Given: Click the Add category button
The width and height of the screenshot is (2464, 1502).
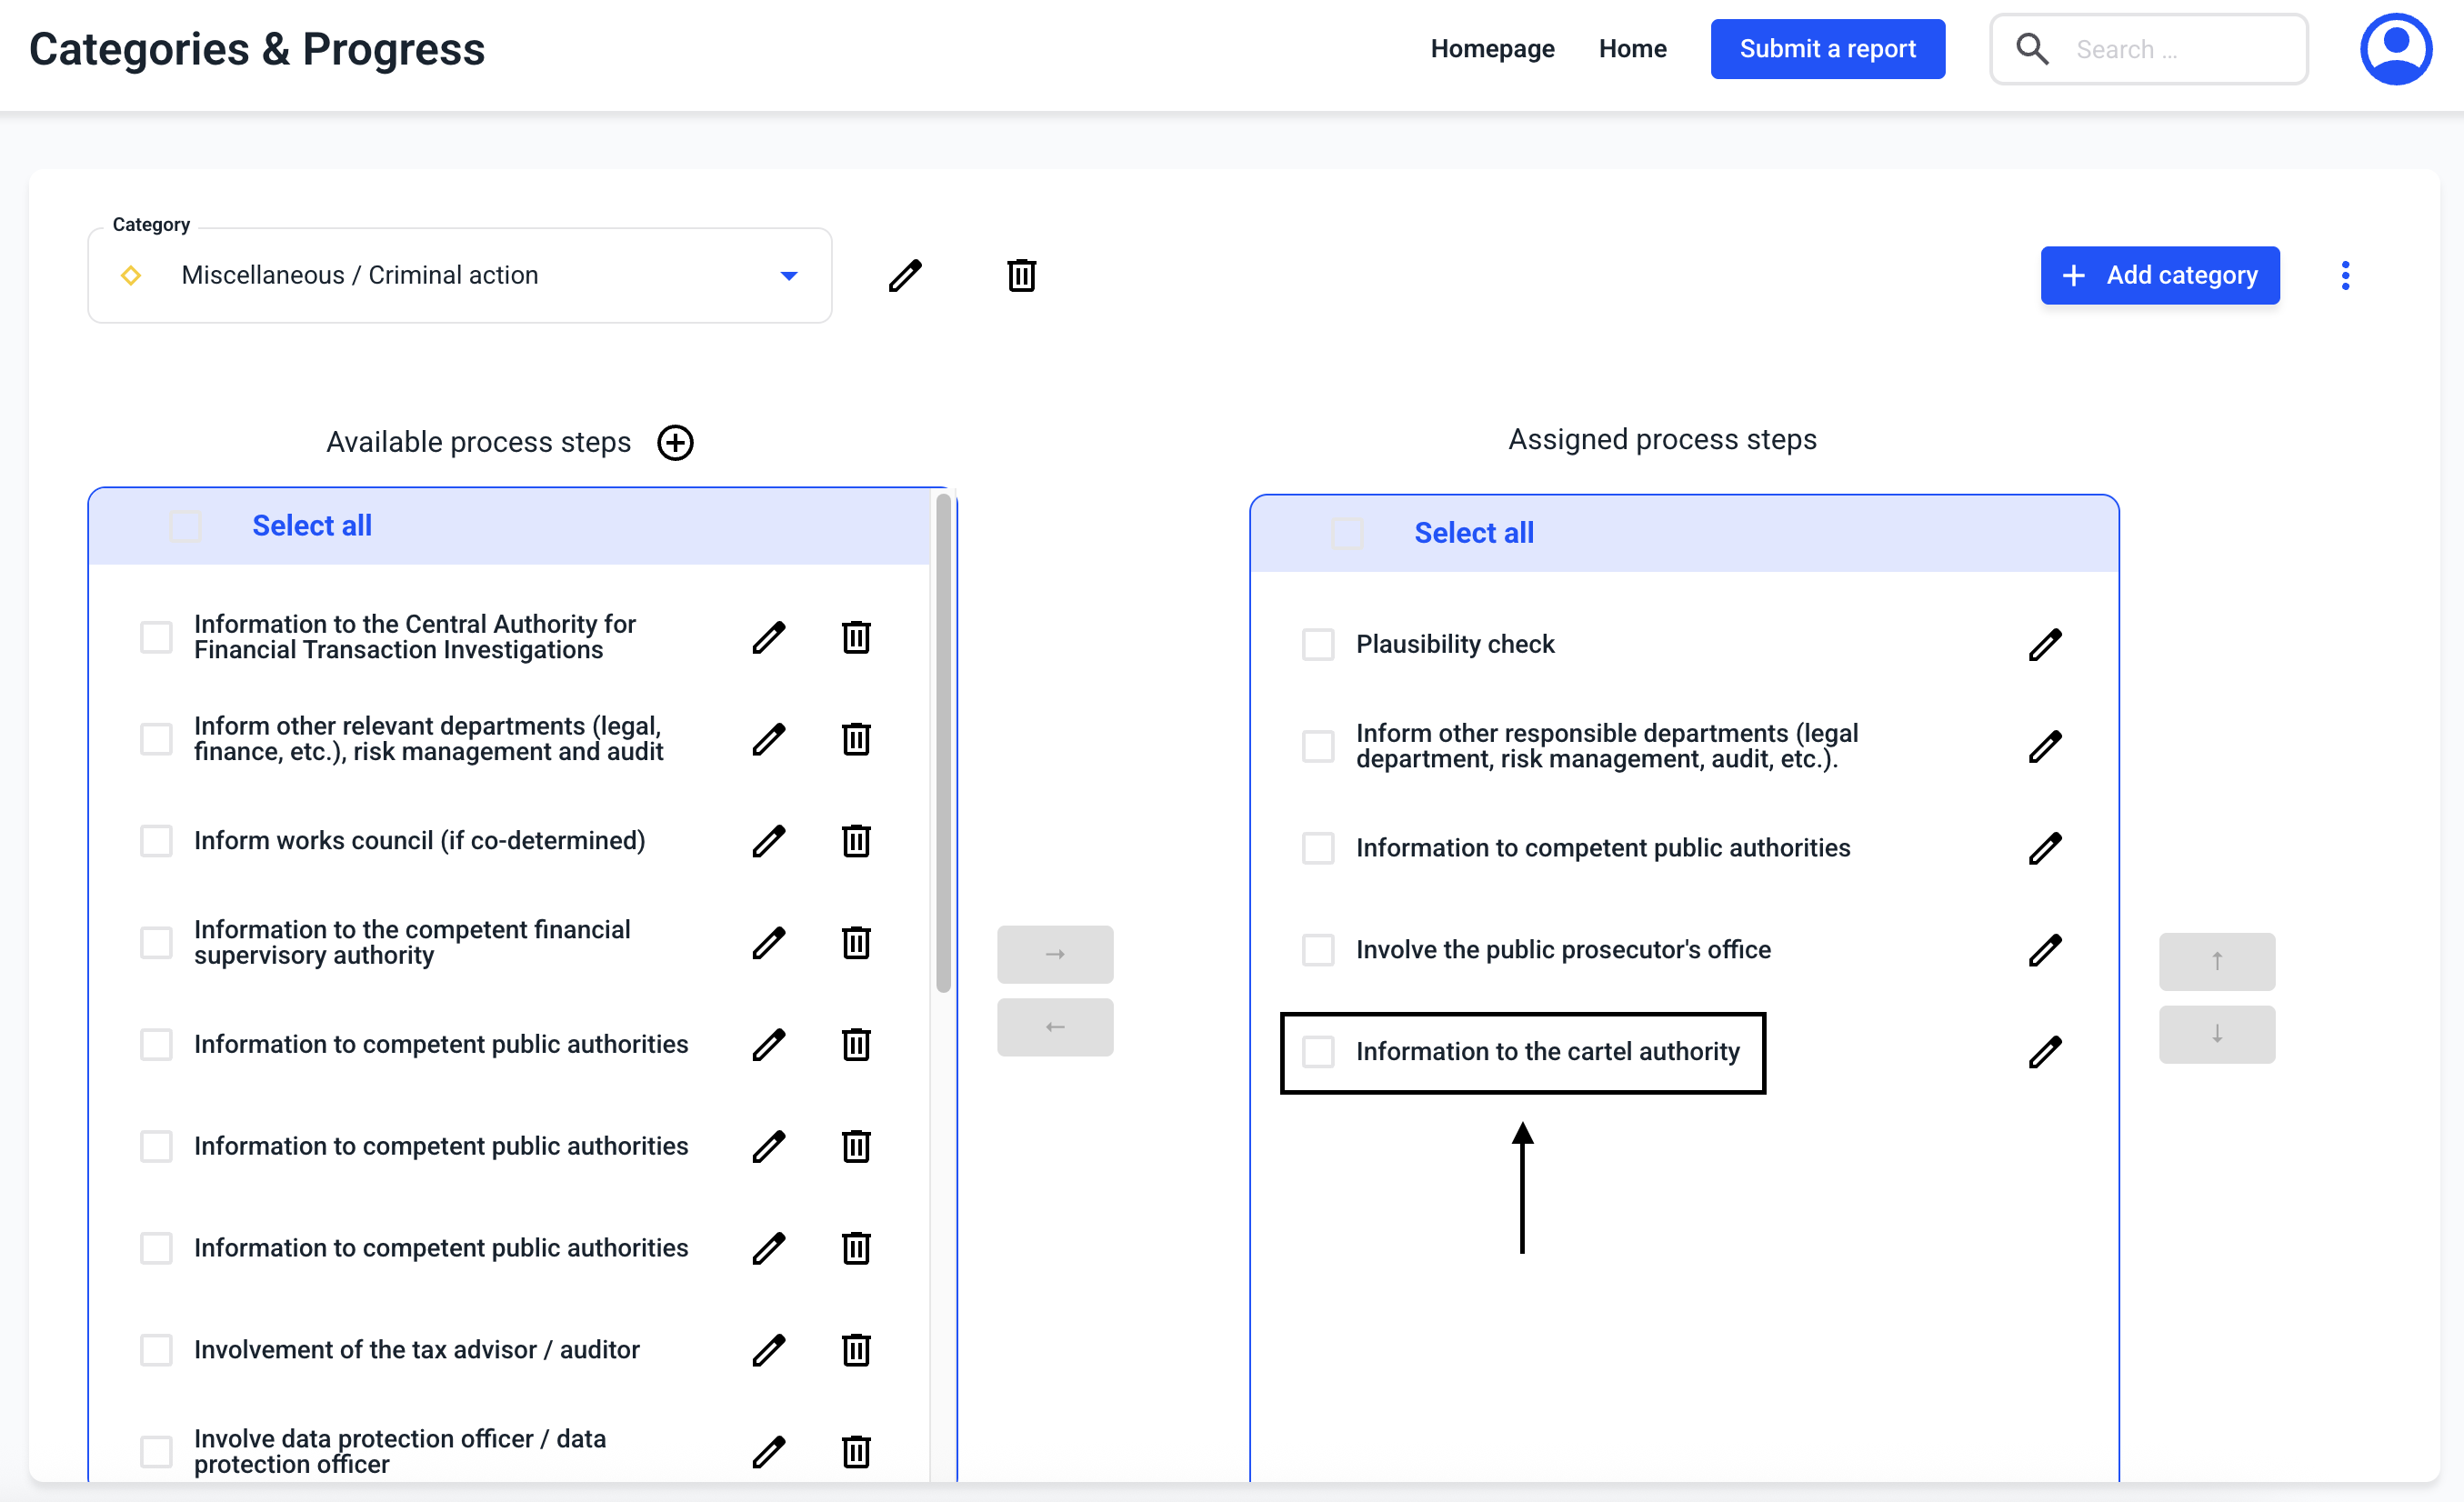Looking at the screenshot, I should coord(2159,275).
